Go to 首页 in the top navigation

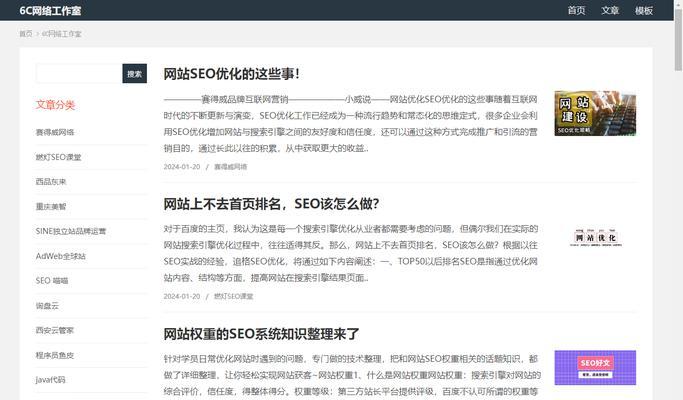pos(576,10)
